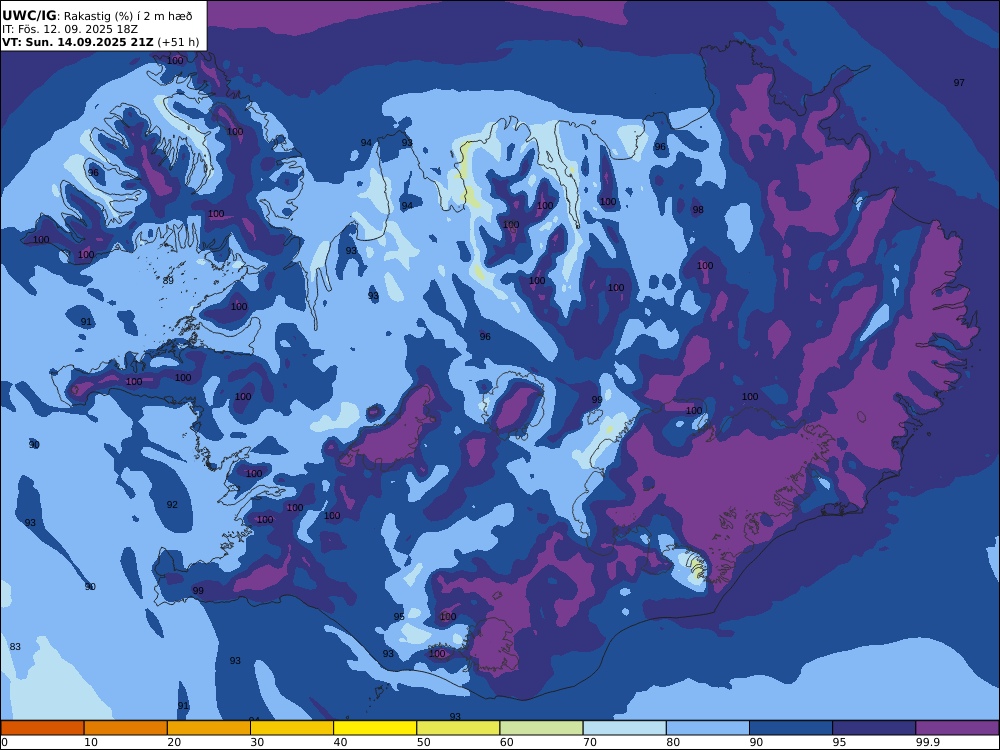The width and height of the screenshot is (1000, 750).
Task: Click the '98' value on the map
Action: click(x=698, y=210)
